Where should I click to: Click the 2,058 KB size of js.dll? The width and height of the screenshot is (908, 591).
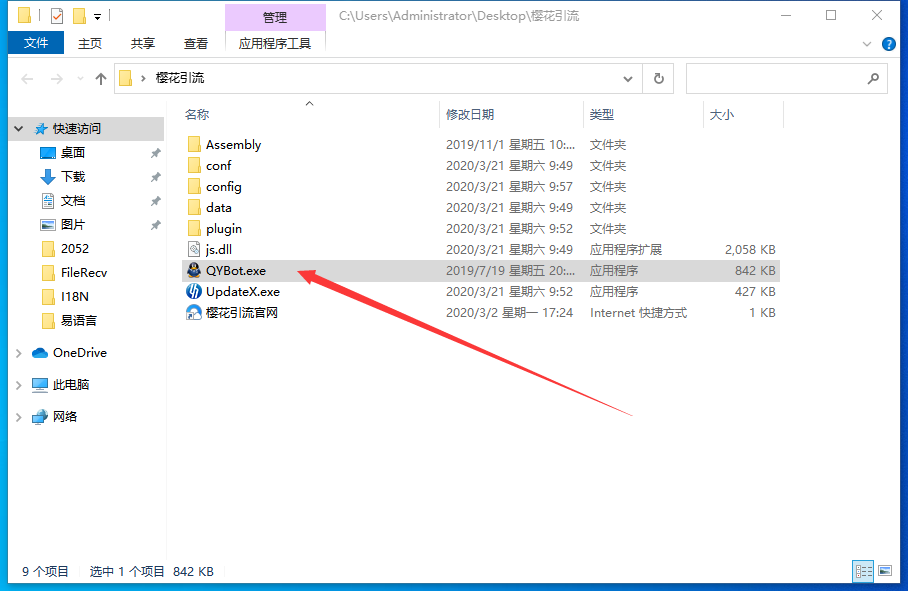coord(750,249)
